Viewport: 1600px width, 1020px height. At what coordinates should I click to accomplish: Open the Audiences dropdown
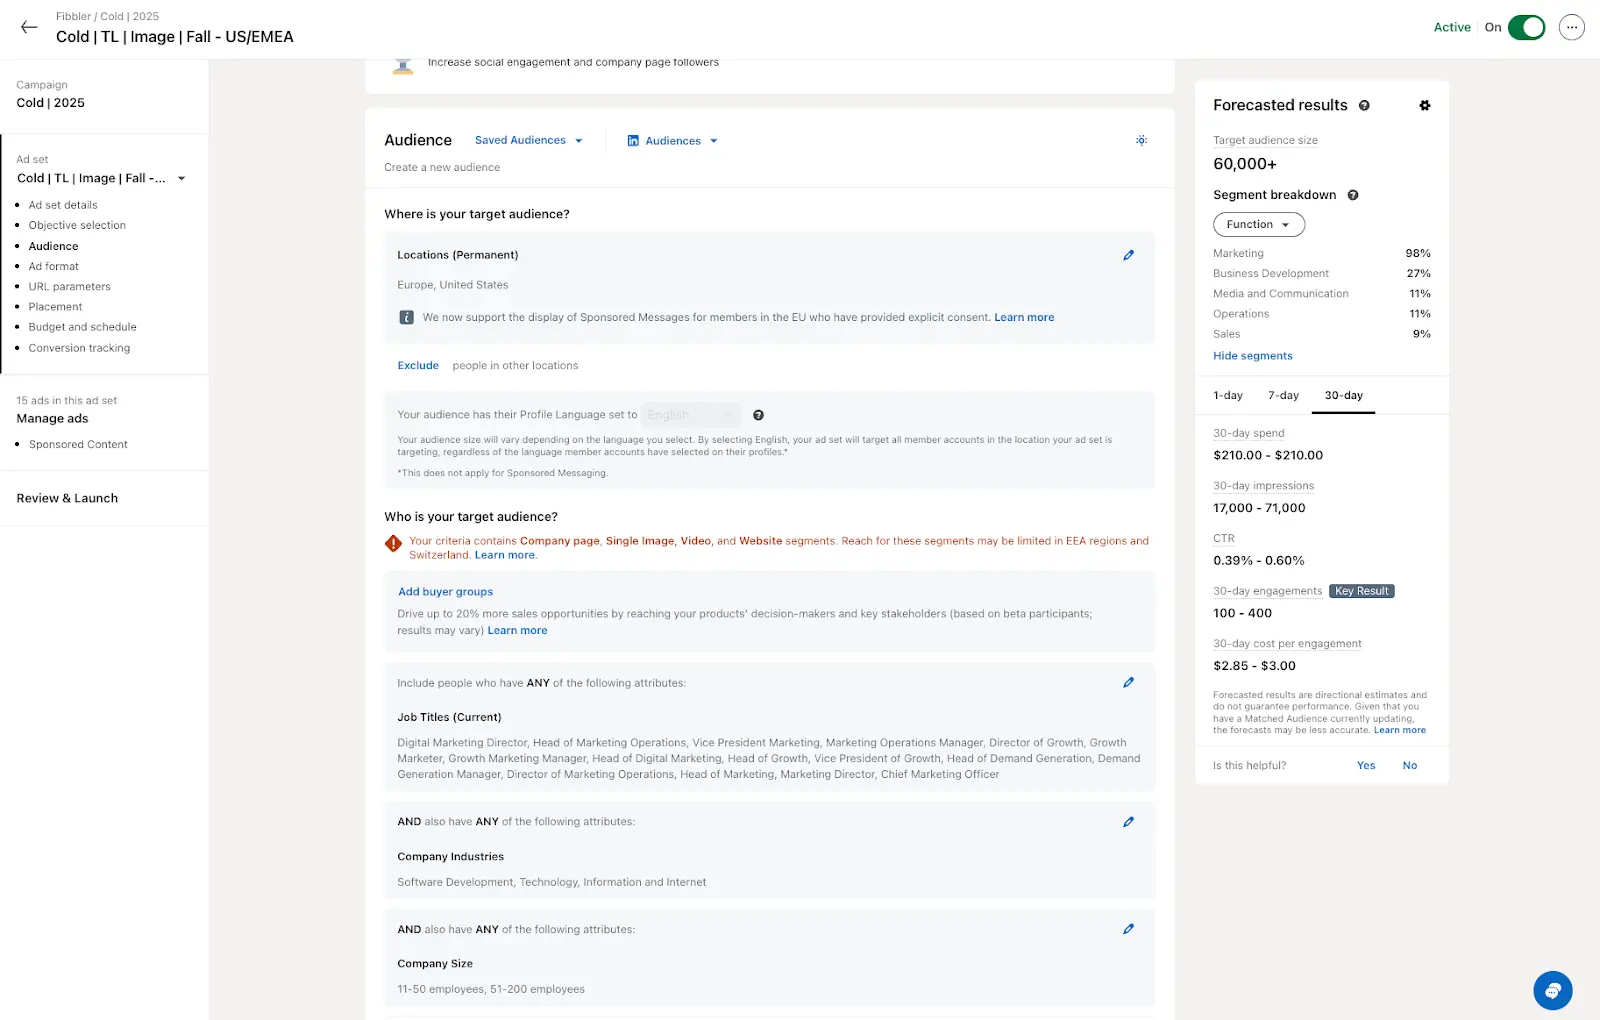pyautogui.click(x=672, y=141)
